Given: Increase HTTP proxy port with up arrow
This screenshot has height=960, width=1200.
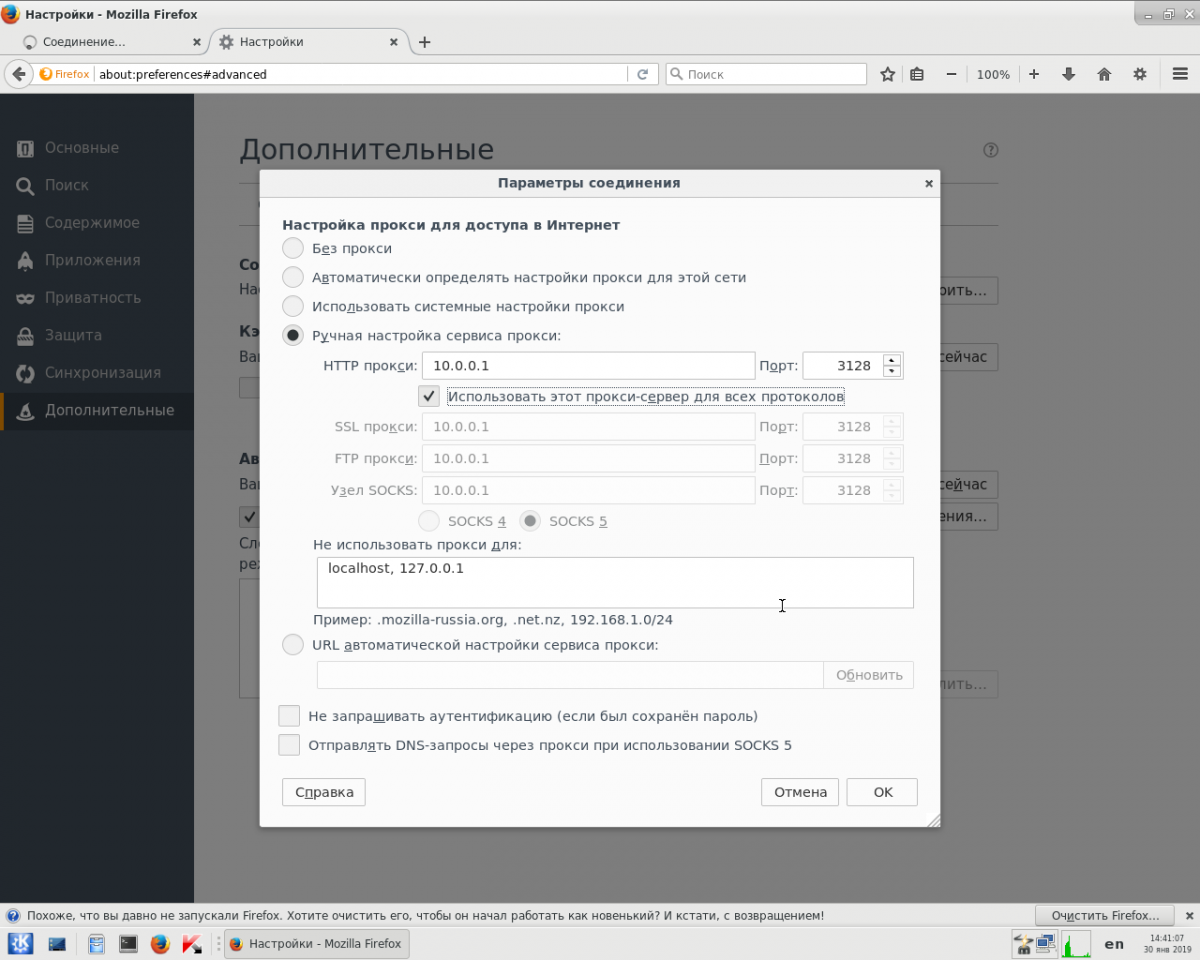Looking at the screenshot, I should click(x=892, y=360).
